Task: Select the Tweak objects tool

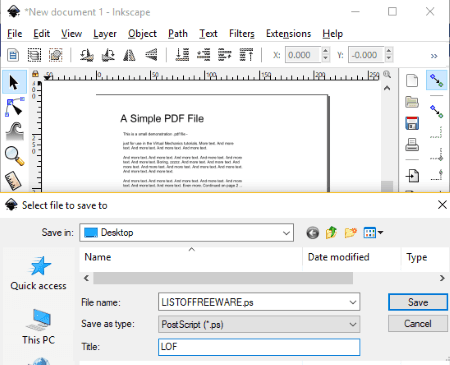Action: pos(14,131)
